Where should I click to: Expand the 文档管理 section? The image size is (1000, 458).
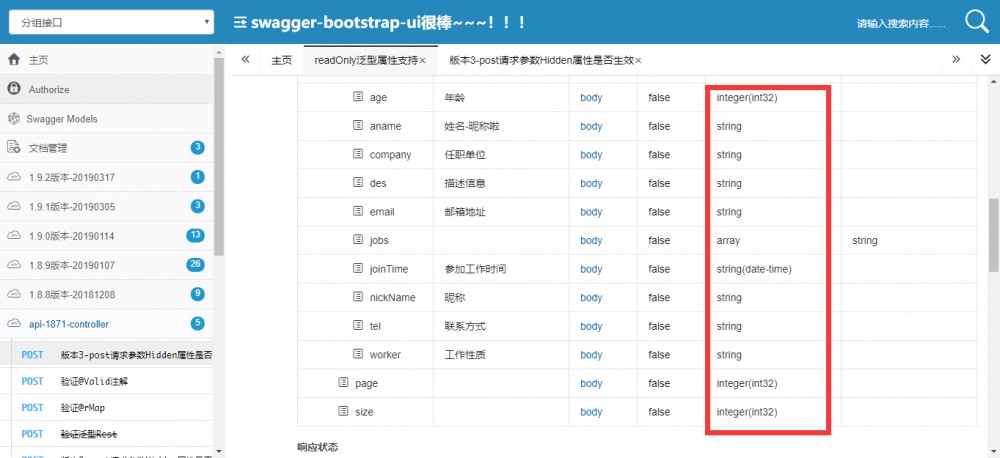tap(107, 148)
